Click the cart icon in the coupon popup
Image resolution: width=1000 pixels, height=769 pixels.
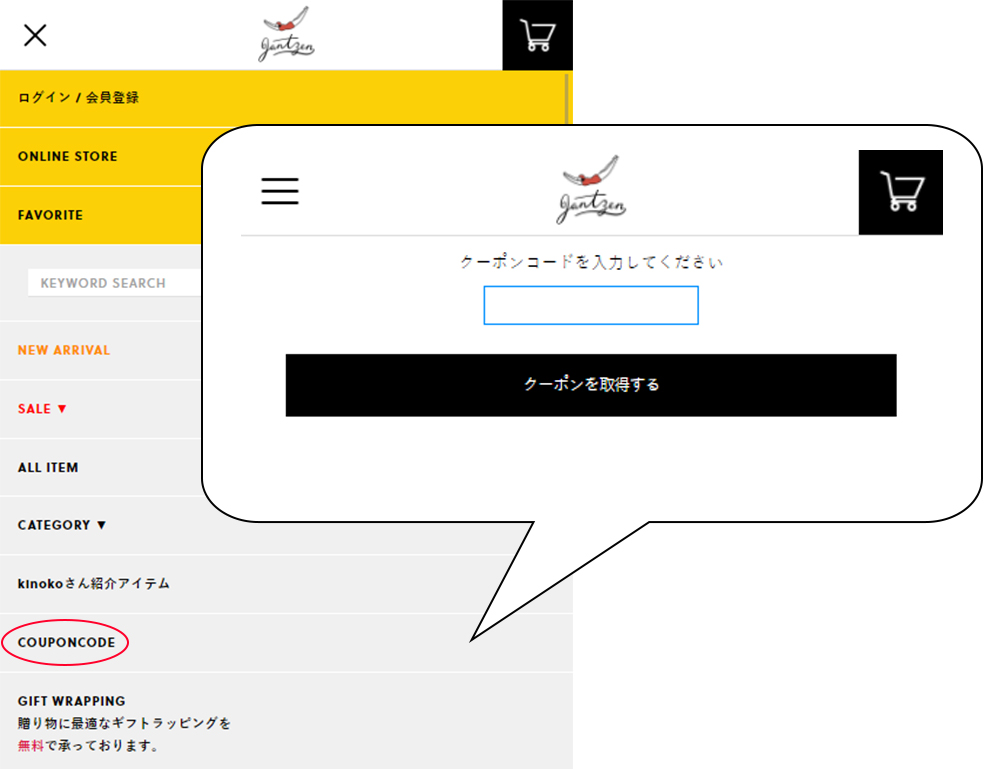click(901, 192)
